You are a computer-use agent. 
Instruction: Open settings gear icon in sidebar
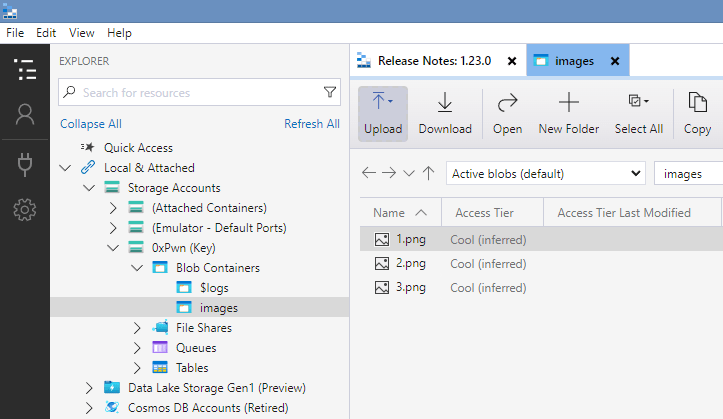point(25,210)
